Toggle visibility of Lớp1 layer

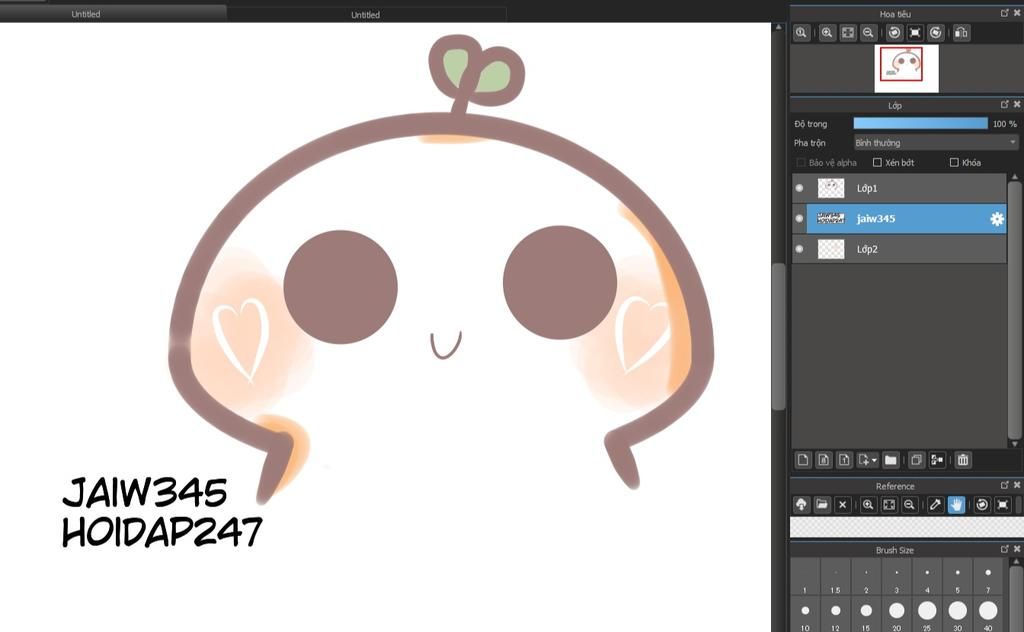[799, 188]
